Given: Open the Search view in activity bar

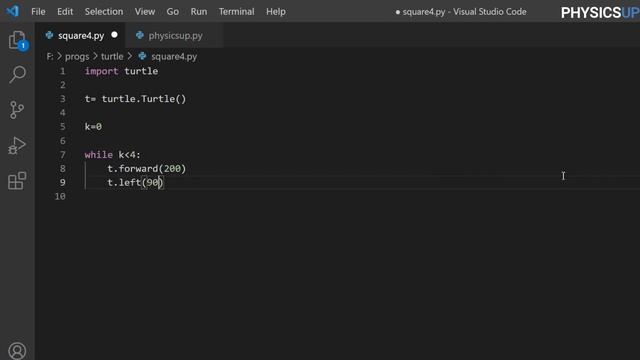Looking at the screenshot, I should (17, 75).
